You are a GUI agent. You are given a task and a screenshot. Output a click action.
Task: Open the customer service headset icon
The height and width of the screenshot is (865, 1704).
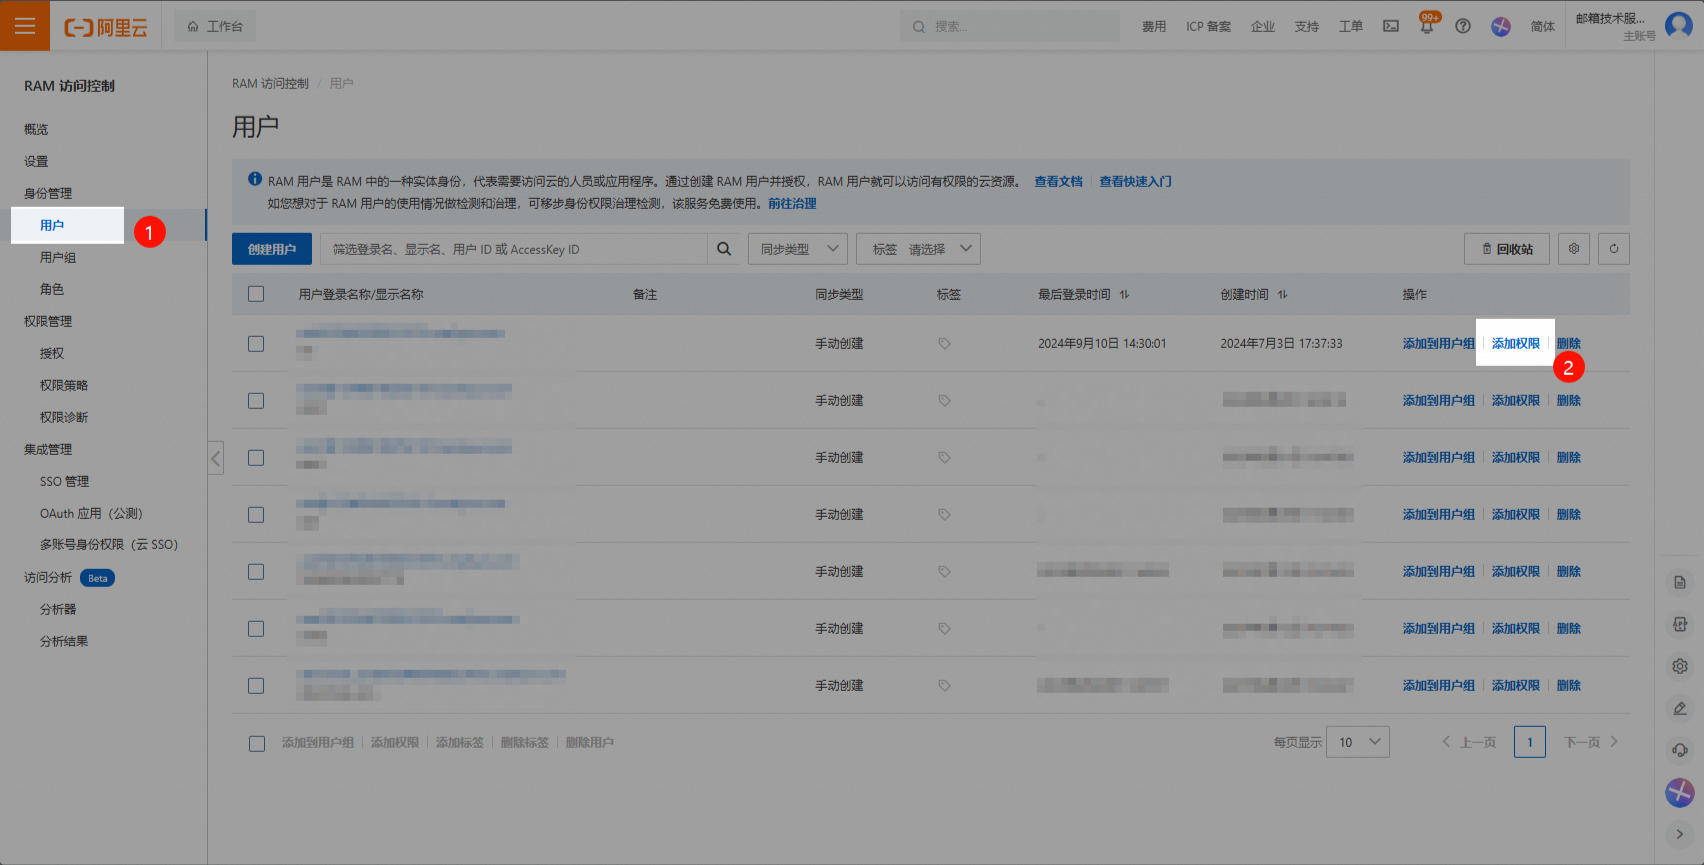tap(1680, 750)
